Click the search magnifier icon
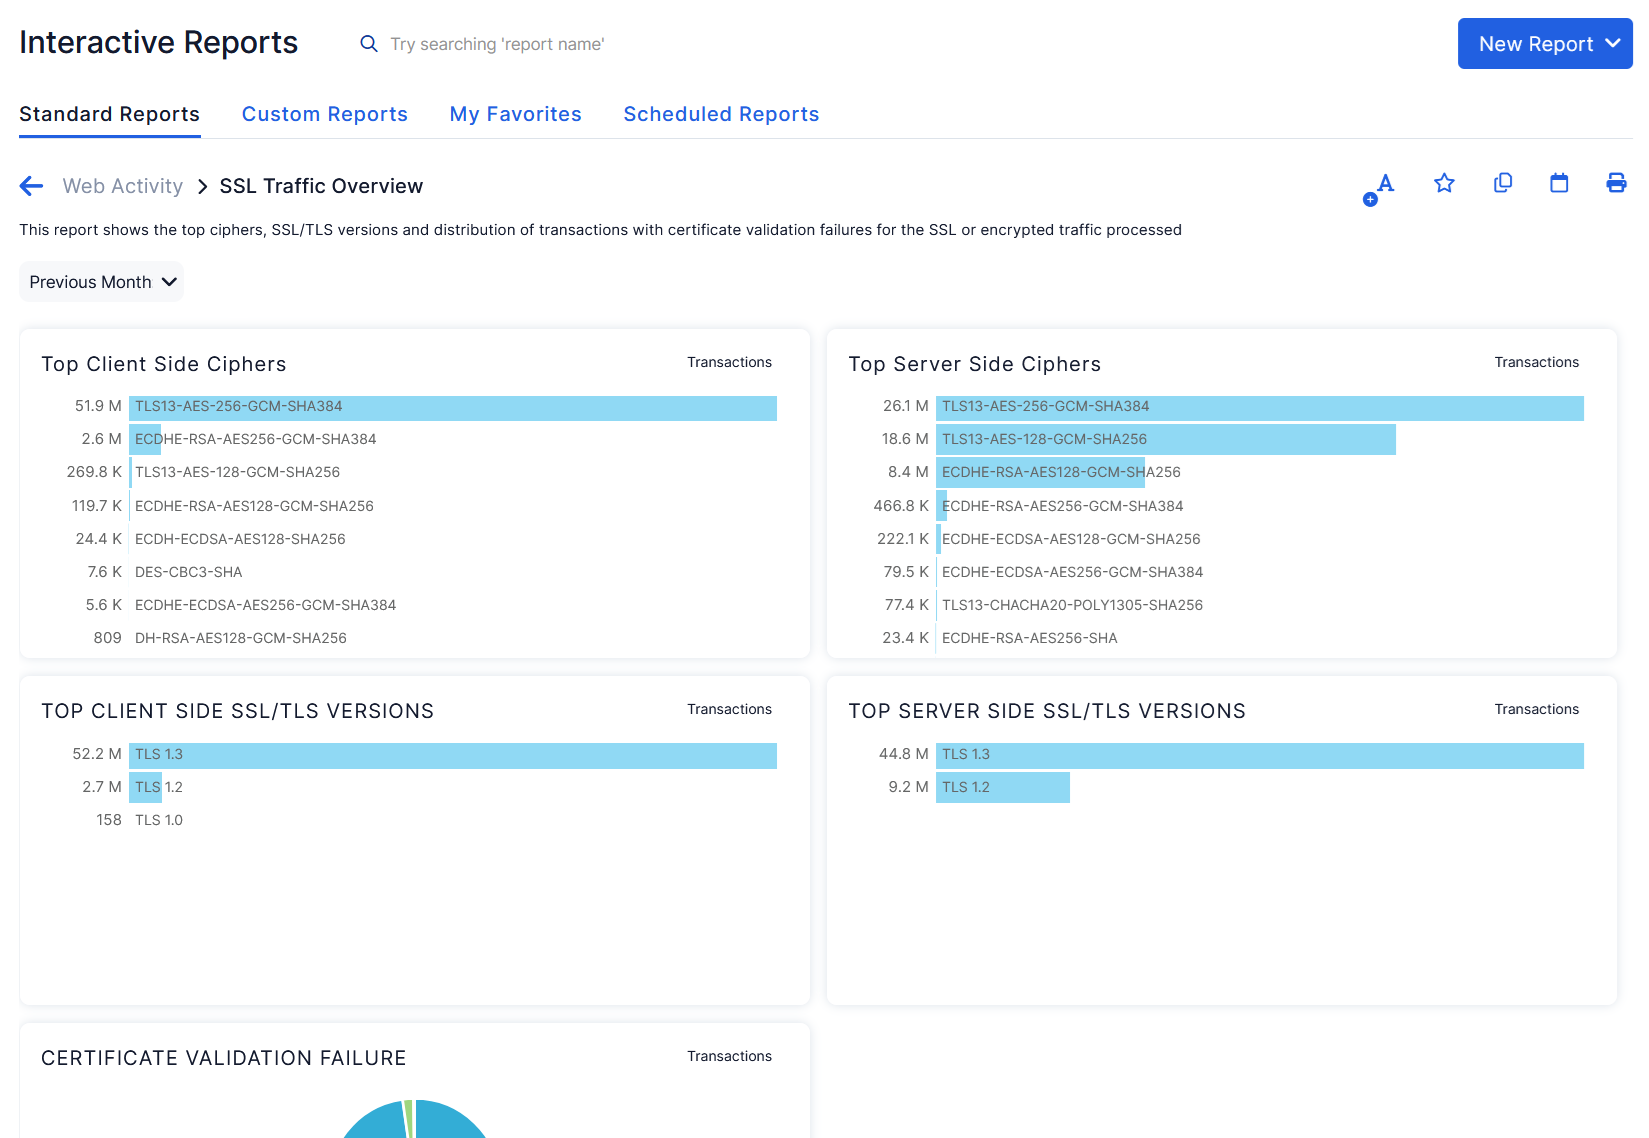 click(369, 44)
